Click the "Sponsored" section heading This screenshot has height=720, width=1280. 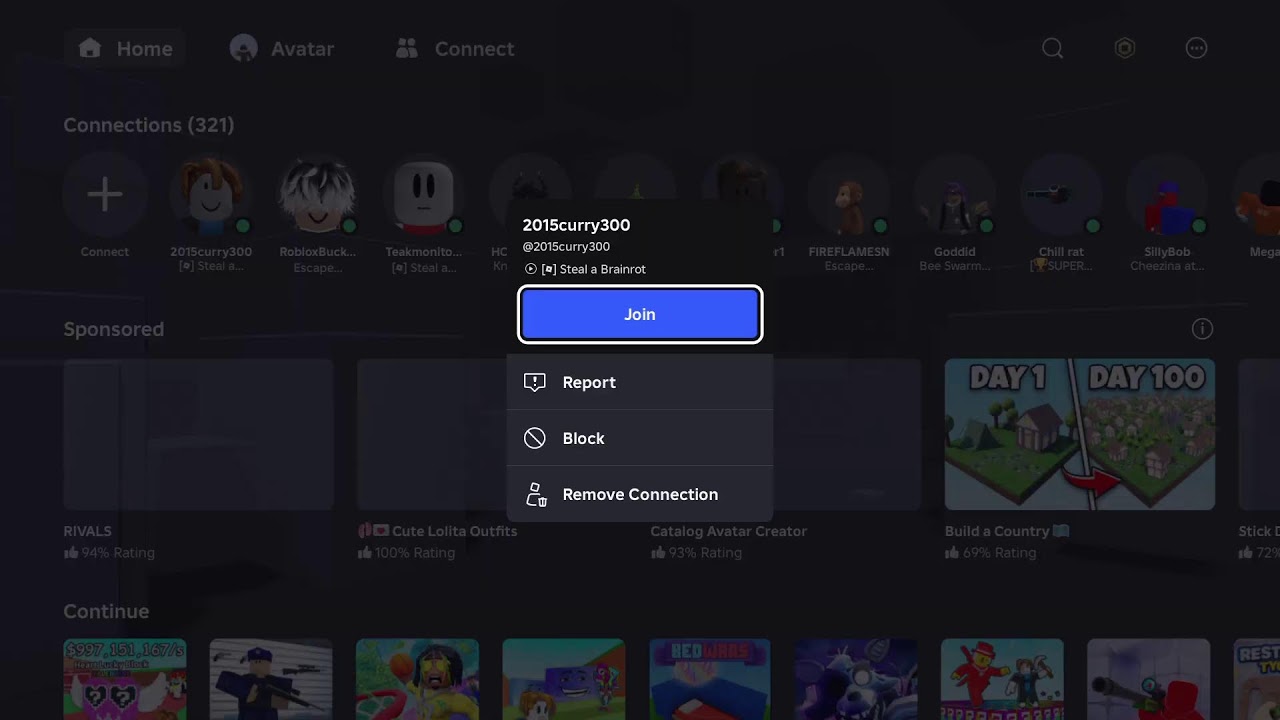click(114, 329)
